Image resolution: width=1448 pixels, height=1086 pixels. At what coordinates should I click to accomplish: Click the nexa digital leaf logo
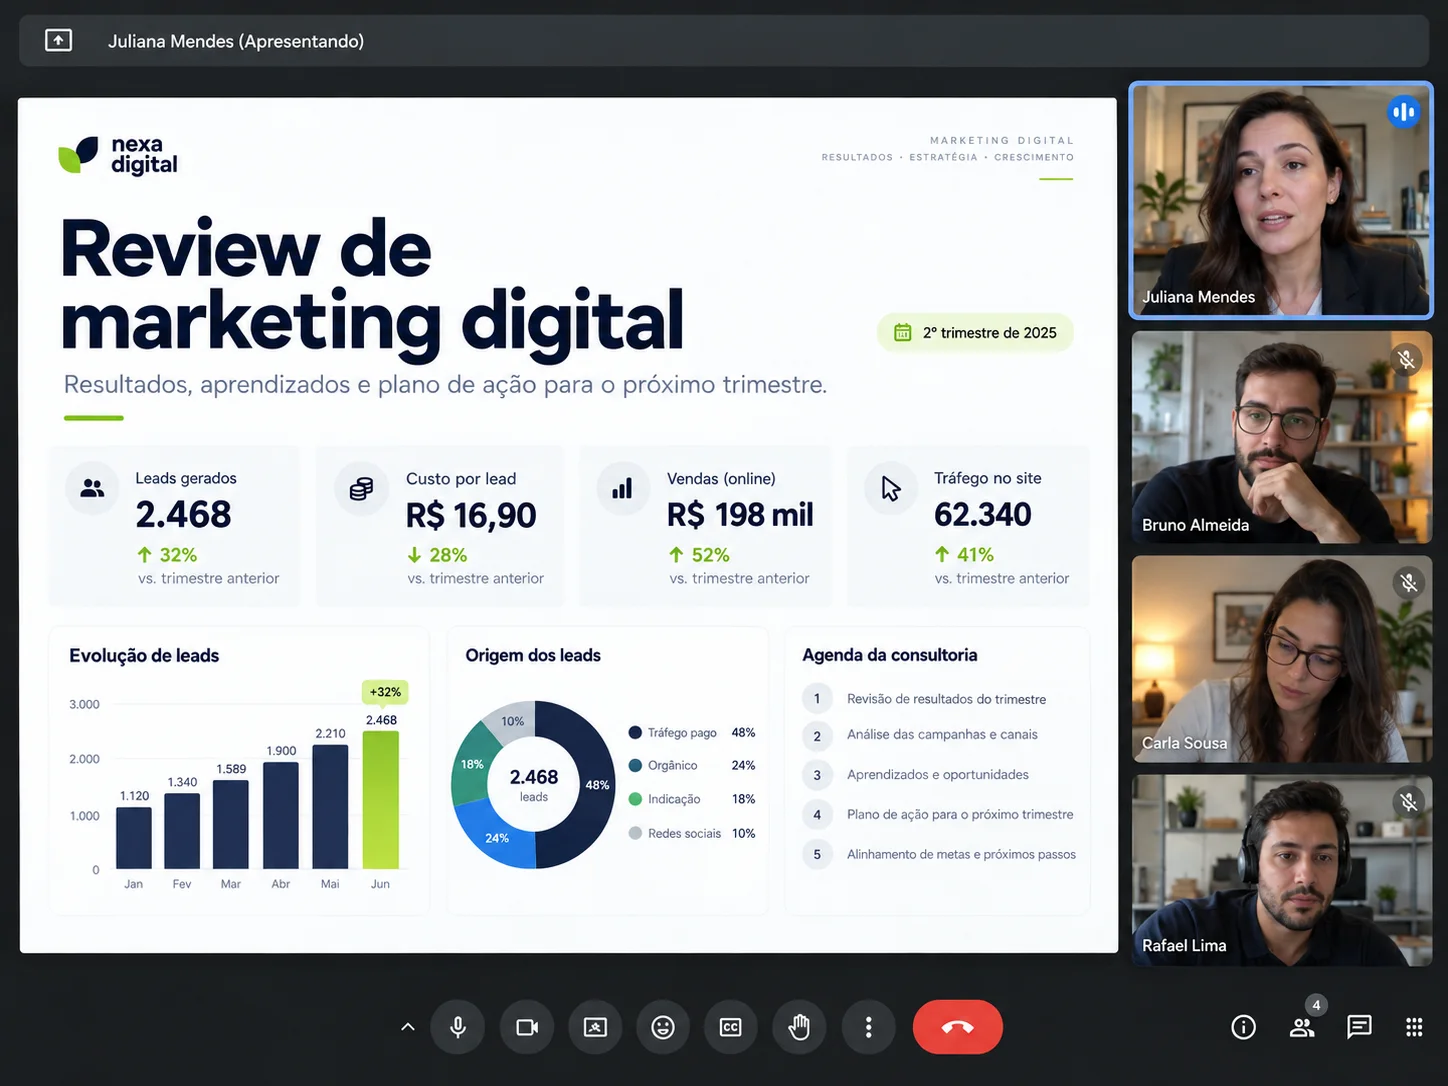click(78, 155)
